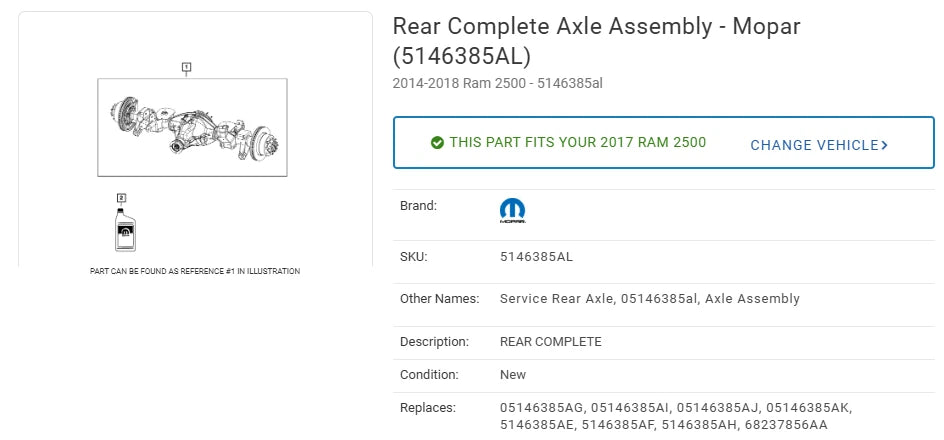Click the Replaces part numbers list
The image size is (944, 440).
(x=676, y=416)
